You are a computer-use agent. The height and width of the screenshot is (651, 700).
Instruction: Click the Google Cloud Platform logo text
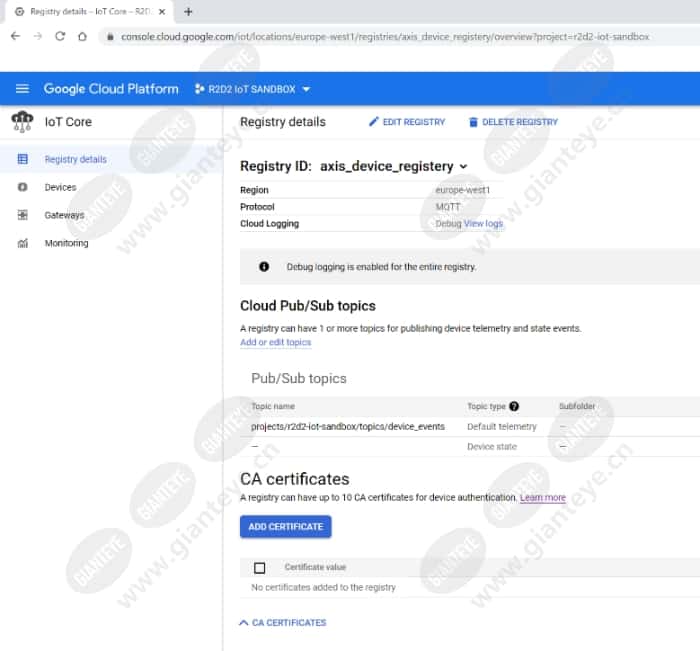point(111,89)
